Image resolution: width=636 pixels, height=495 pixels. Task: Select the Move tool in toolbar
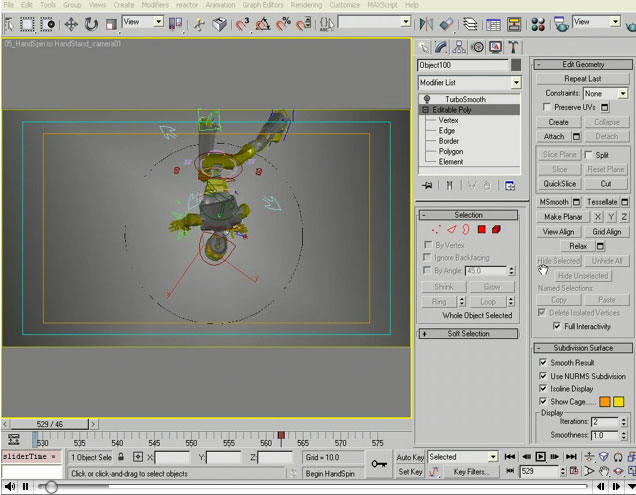click(72, 24)
